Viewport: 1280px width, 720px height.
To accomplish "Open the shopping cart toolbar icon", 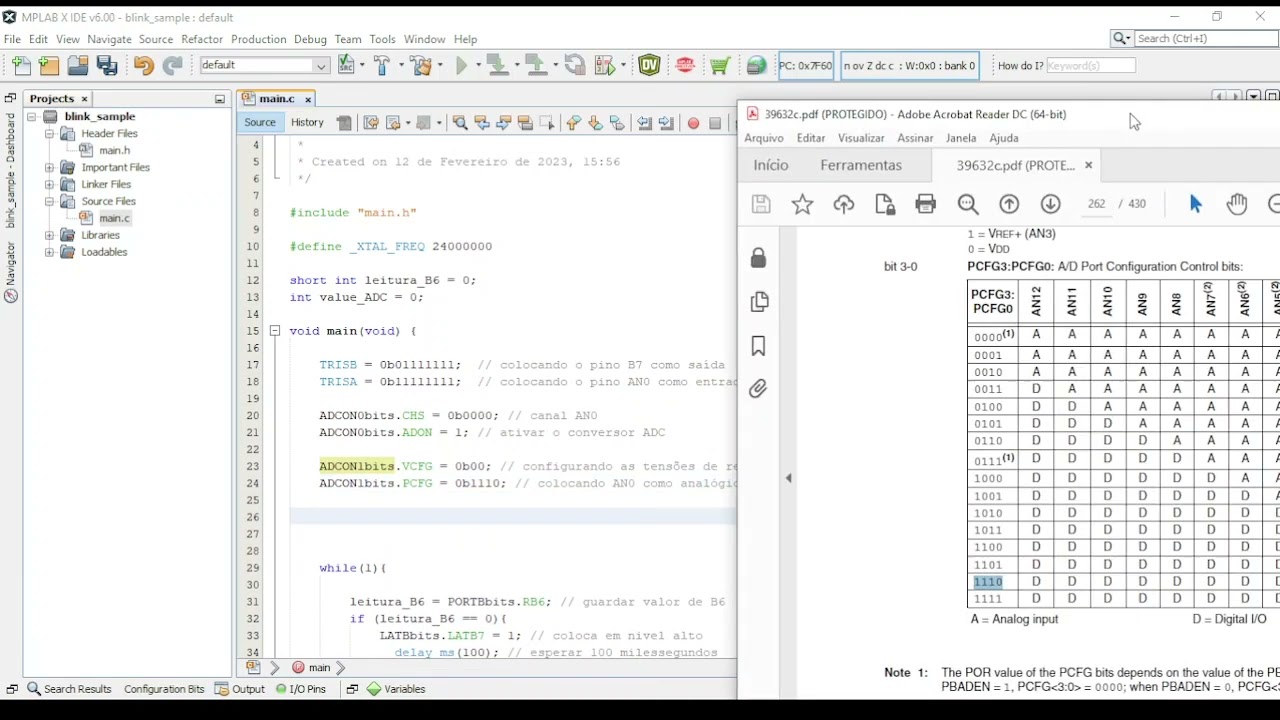I will pyautogui.click(x=719, y=66).
